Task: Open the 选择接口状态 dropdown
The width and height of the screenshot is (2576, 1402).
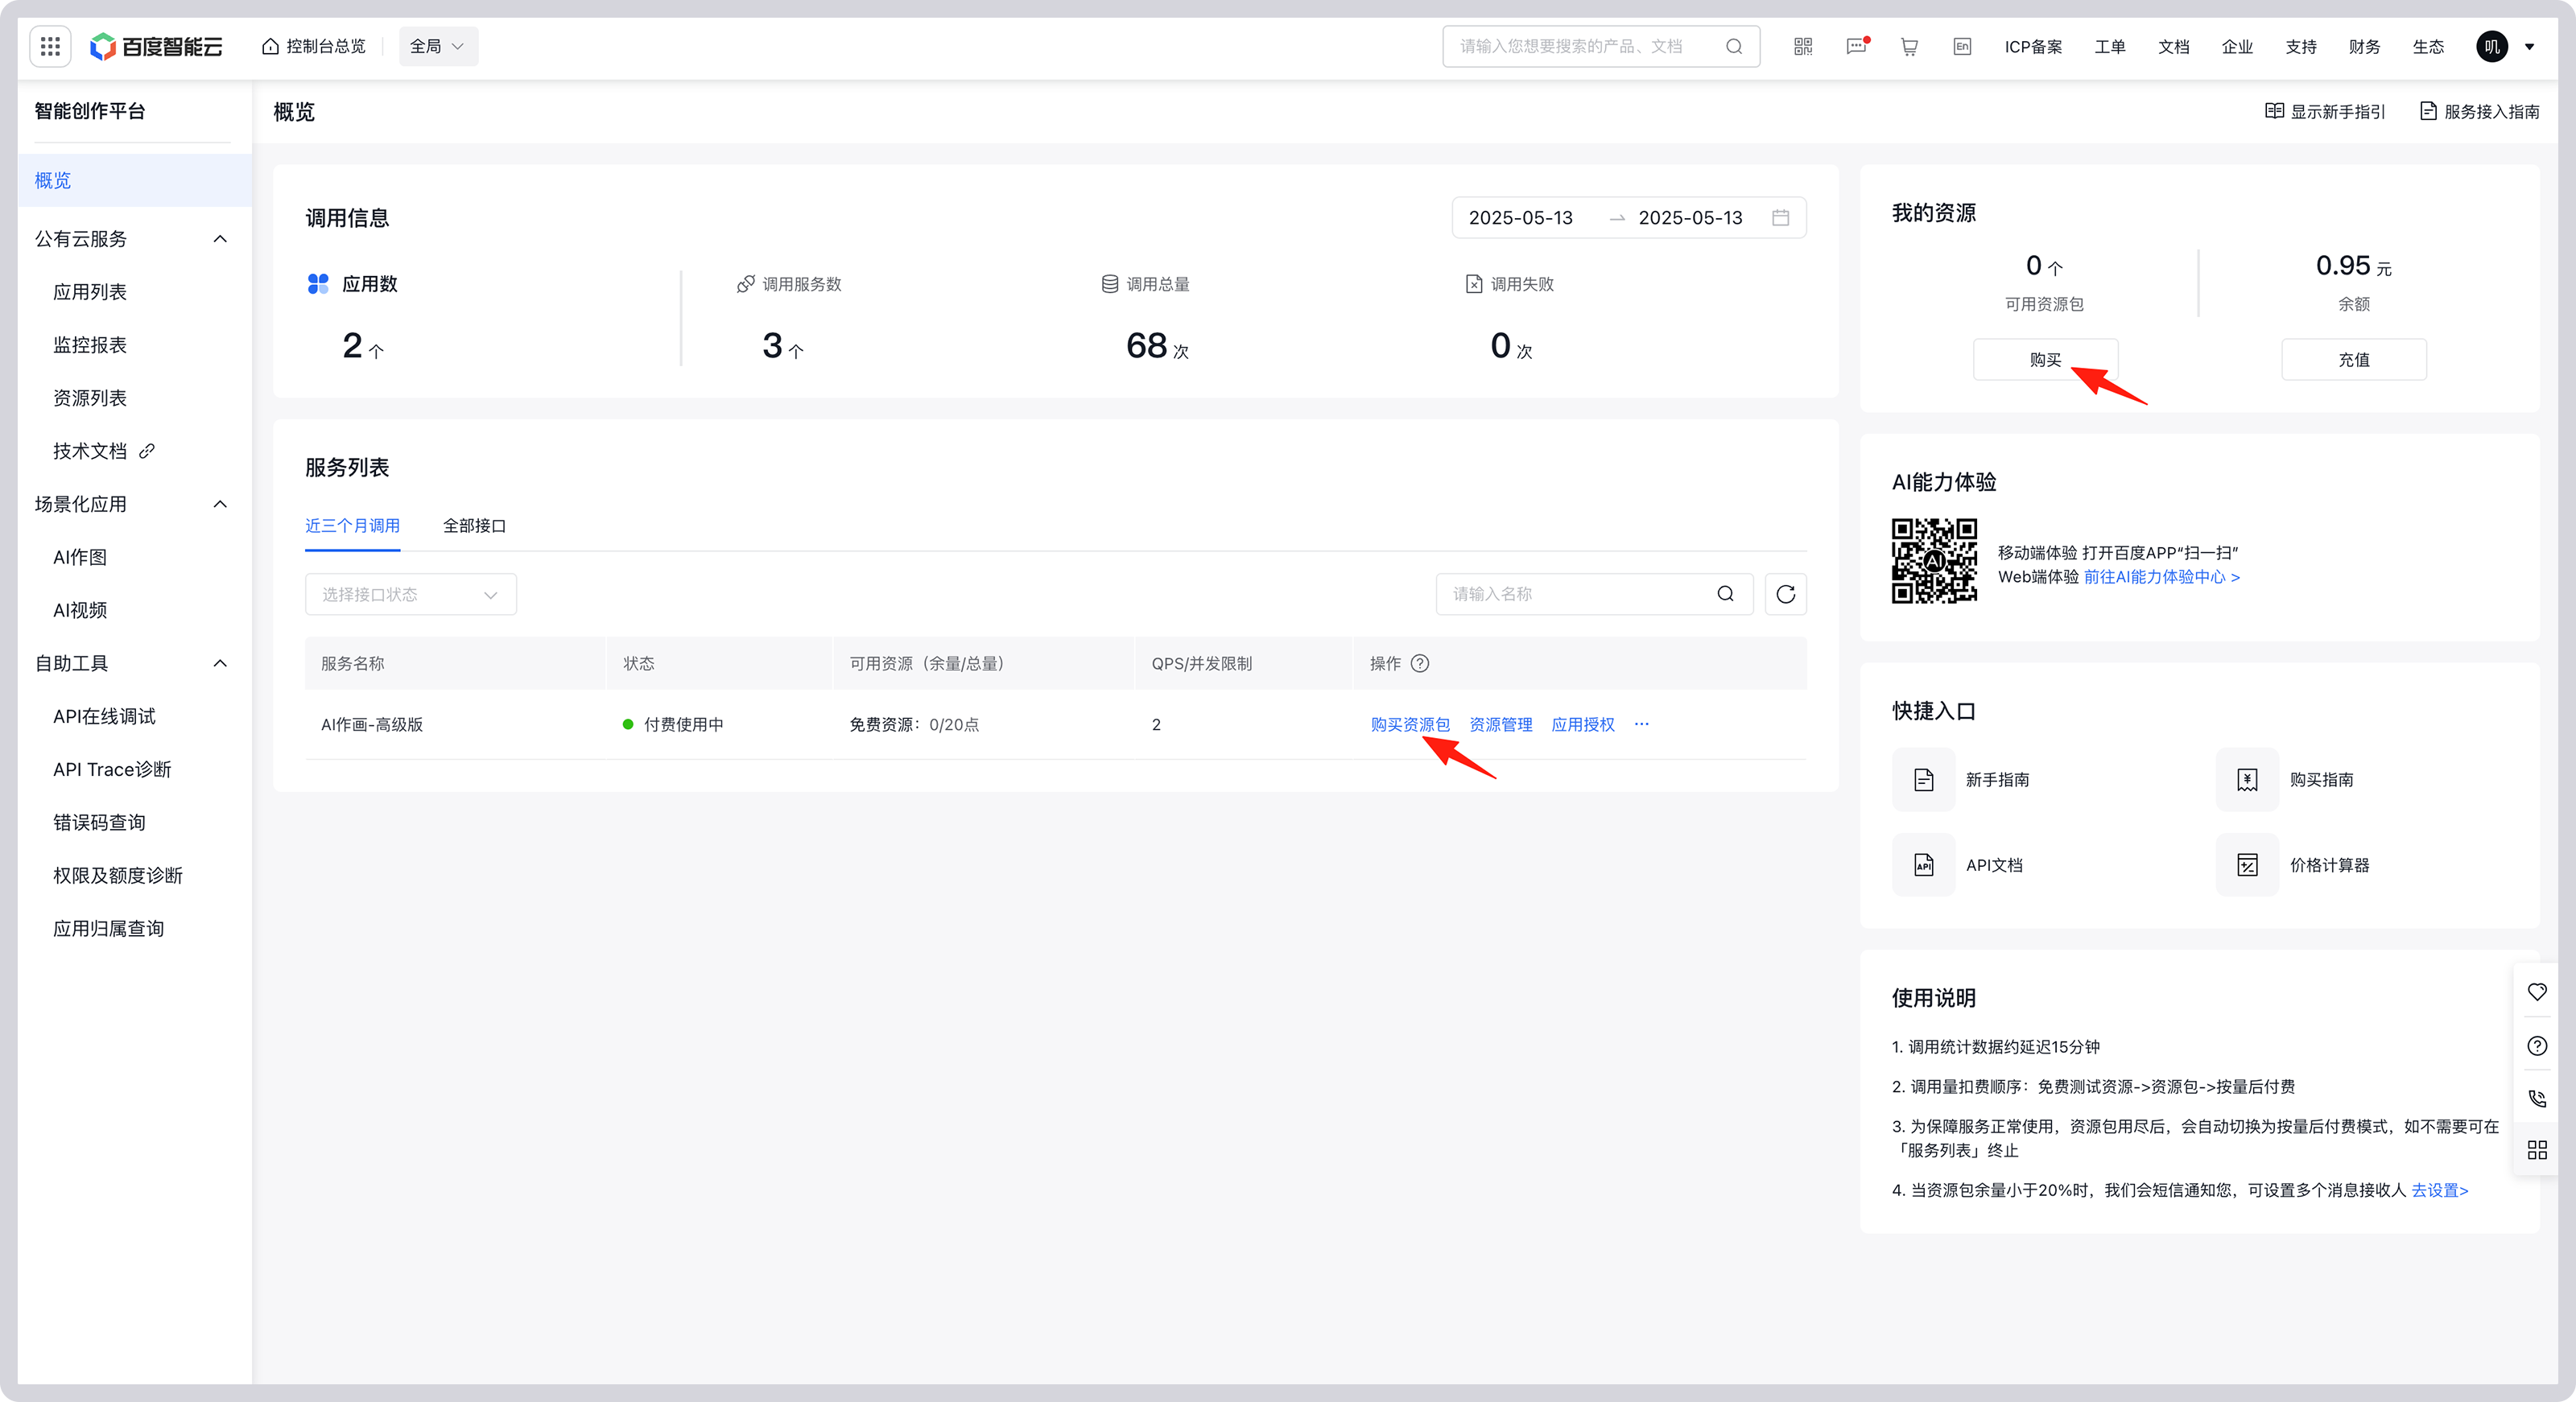Action: click(x=410, y=594)
